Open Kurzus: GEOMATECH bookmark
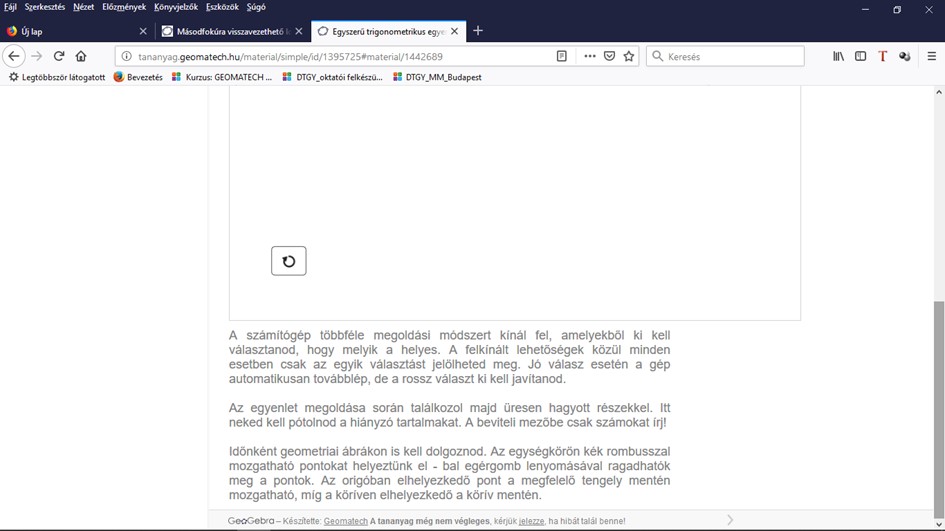The image size is (945, 531). (222, 77)
